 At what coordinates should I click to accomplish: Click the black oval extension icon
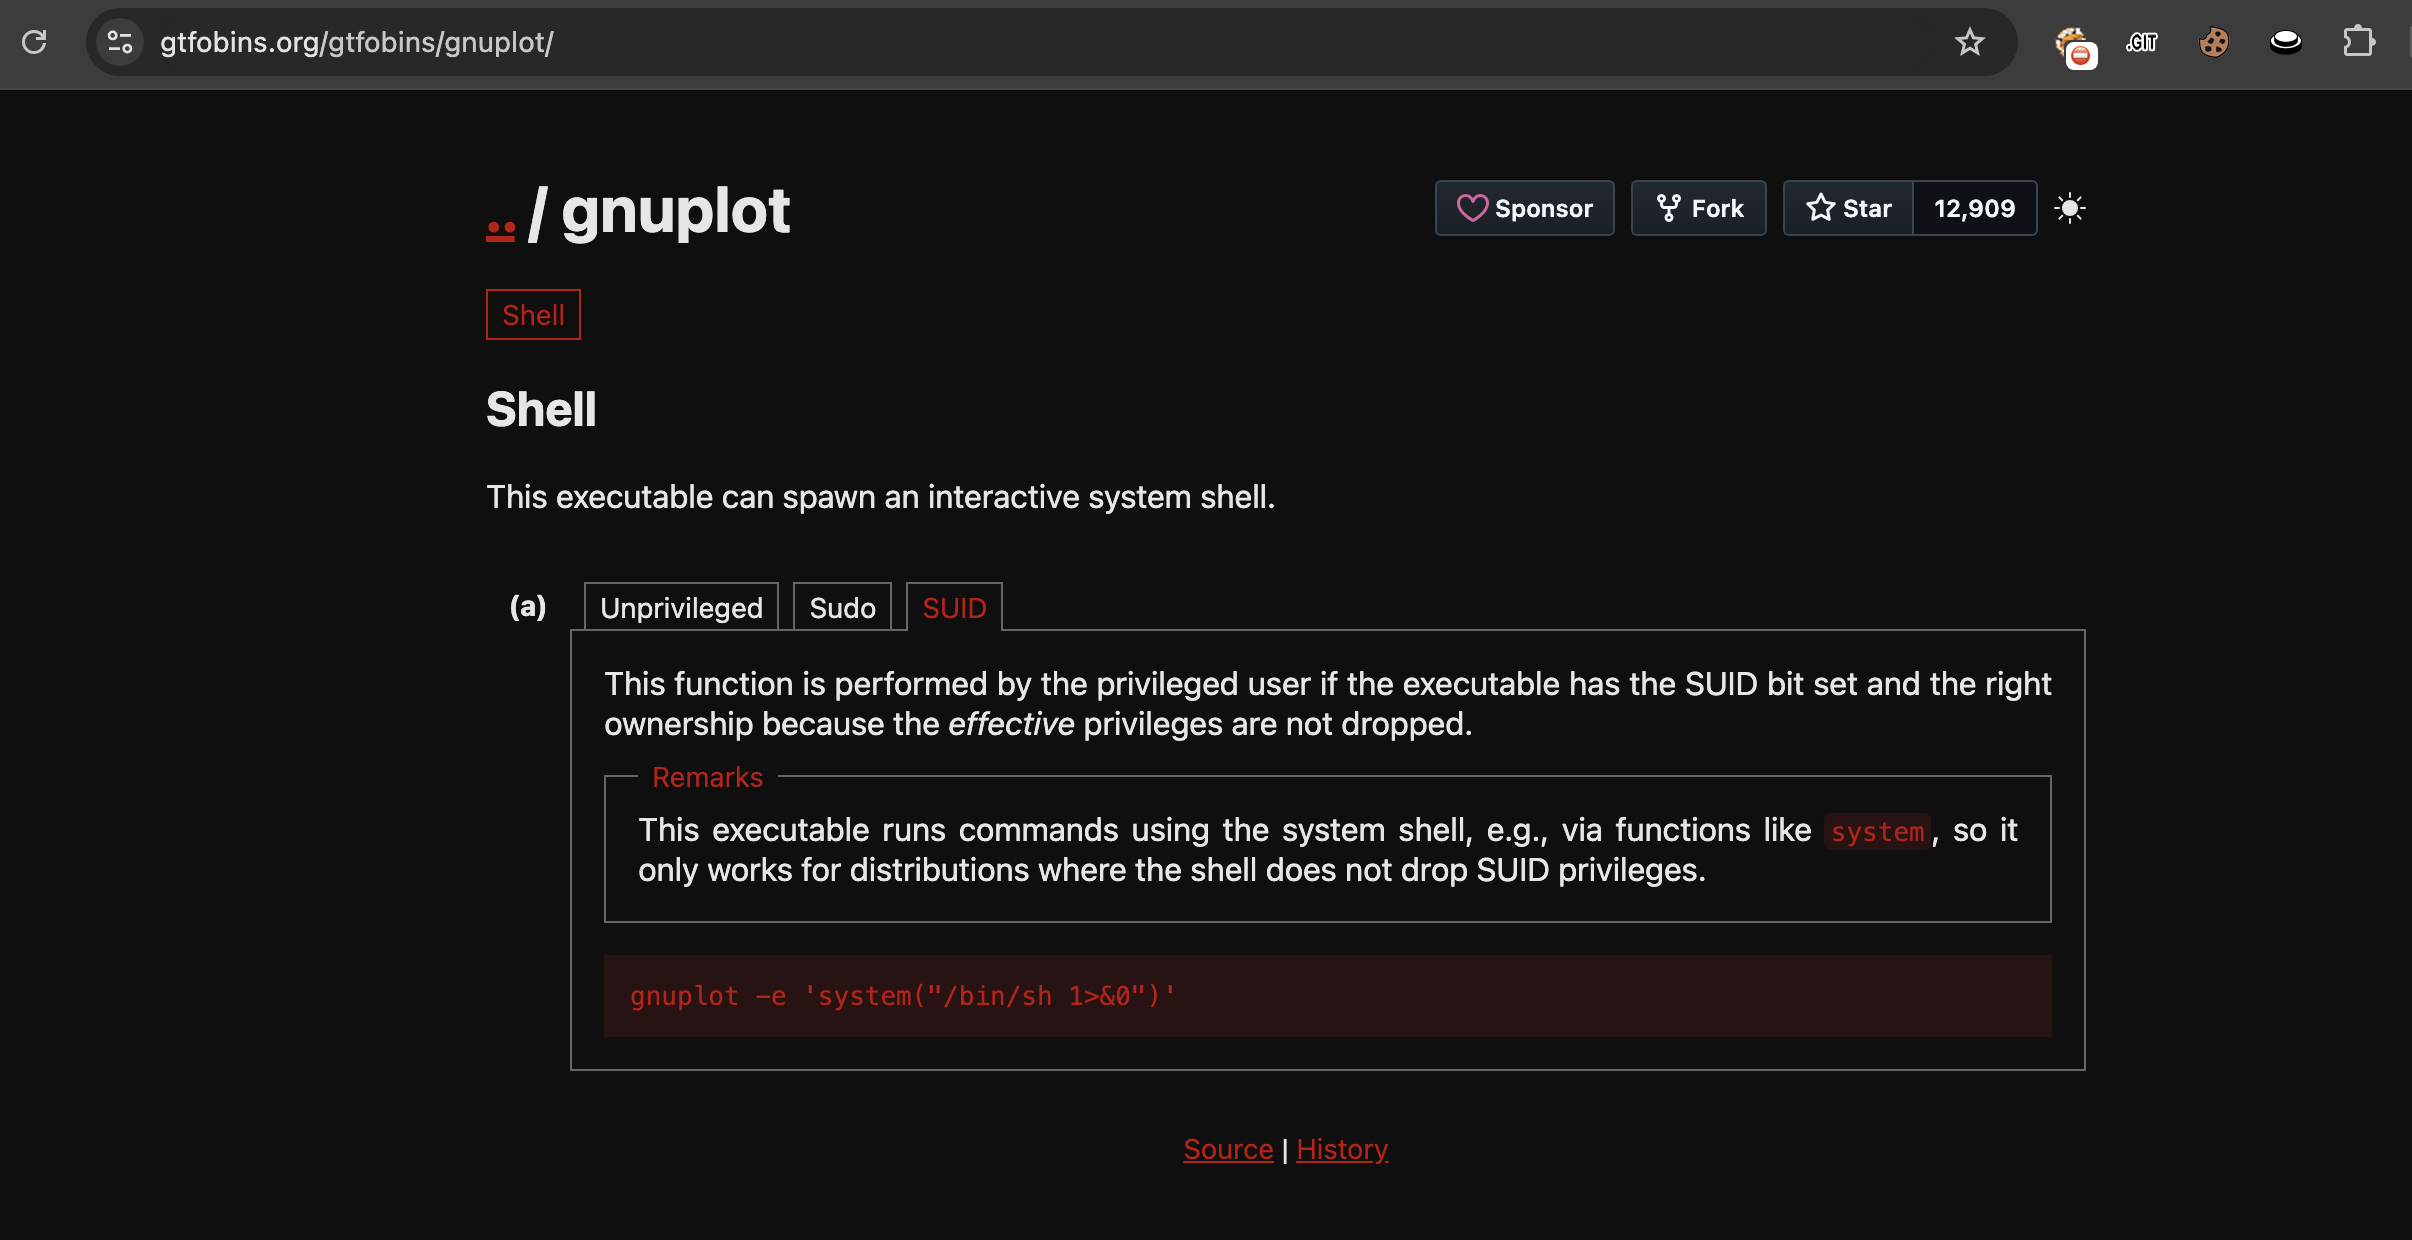[x=2285, y=42]
